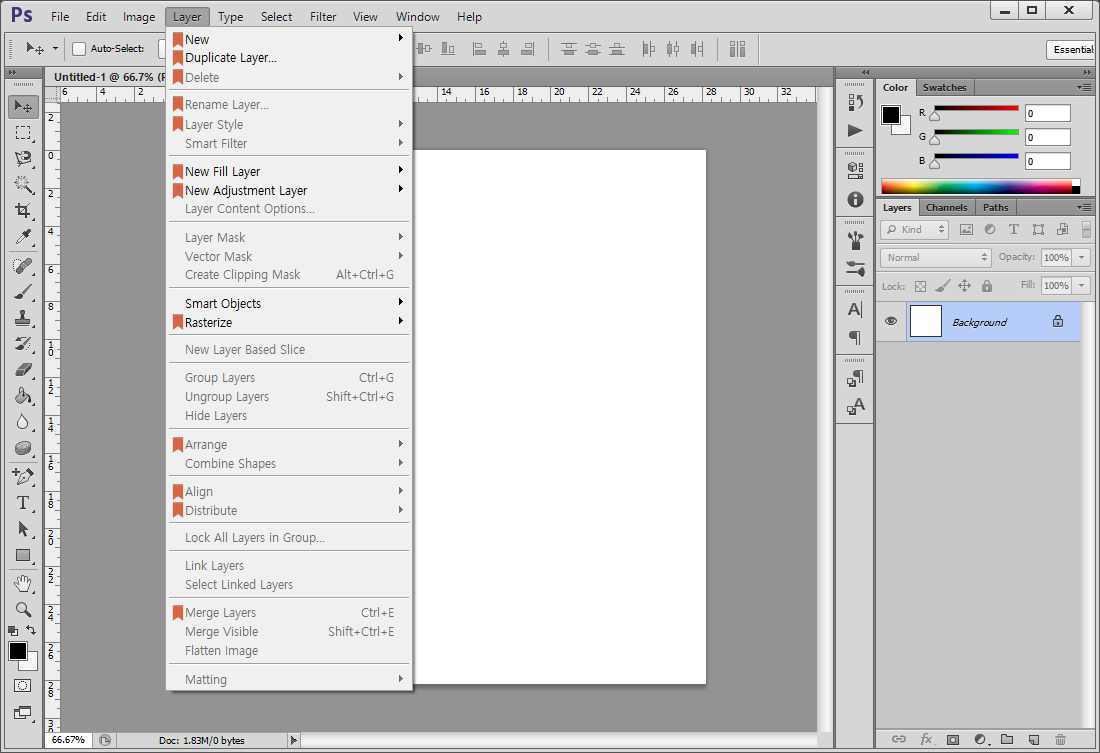Image resolution: width=1100 pixels, height=753 pixels.
Task: Toggle filter for pixel layers
Action: click(966, 229)
